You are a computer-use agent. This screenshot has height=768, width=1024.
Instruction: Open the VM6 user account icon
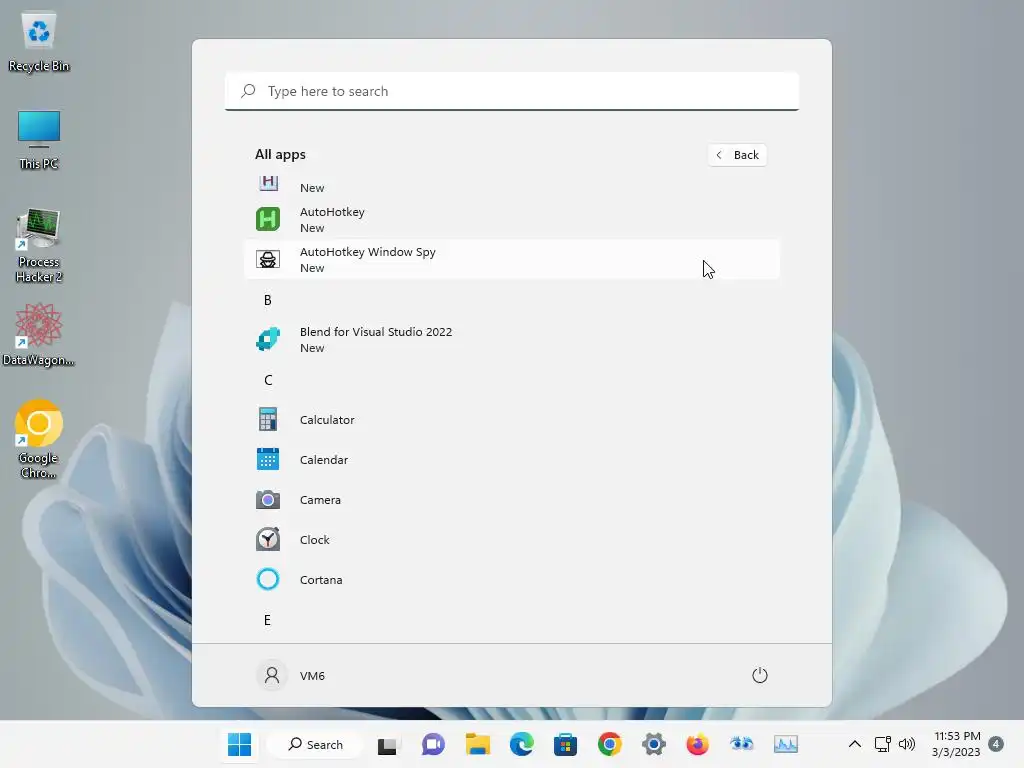(272, 675)
